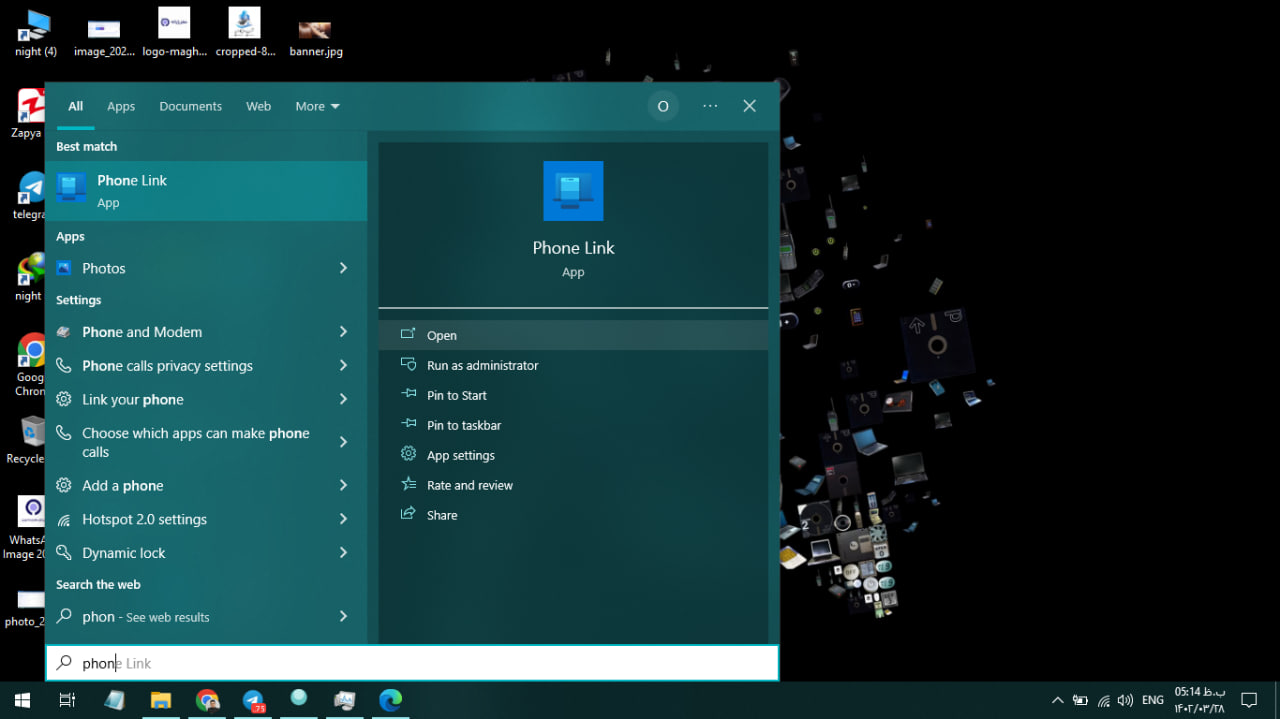This screenshot has height=719, width=1280.
Task: Switch to the Documents search tab
Action: [190, 106]
